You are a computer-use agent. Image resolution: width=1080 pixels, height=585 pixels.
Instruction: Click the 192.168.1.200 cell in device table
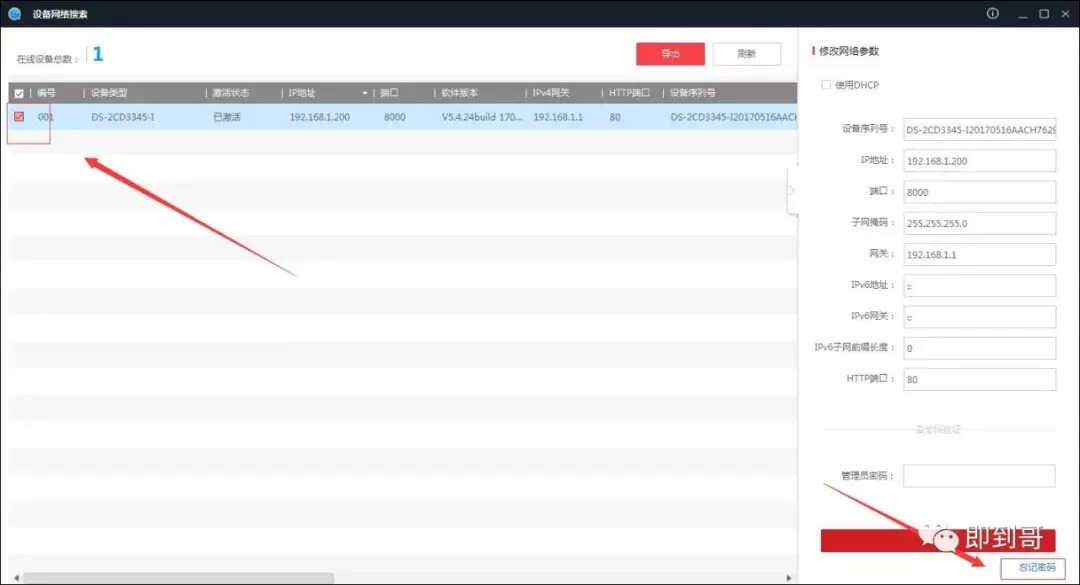(x=320, y=117)
